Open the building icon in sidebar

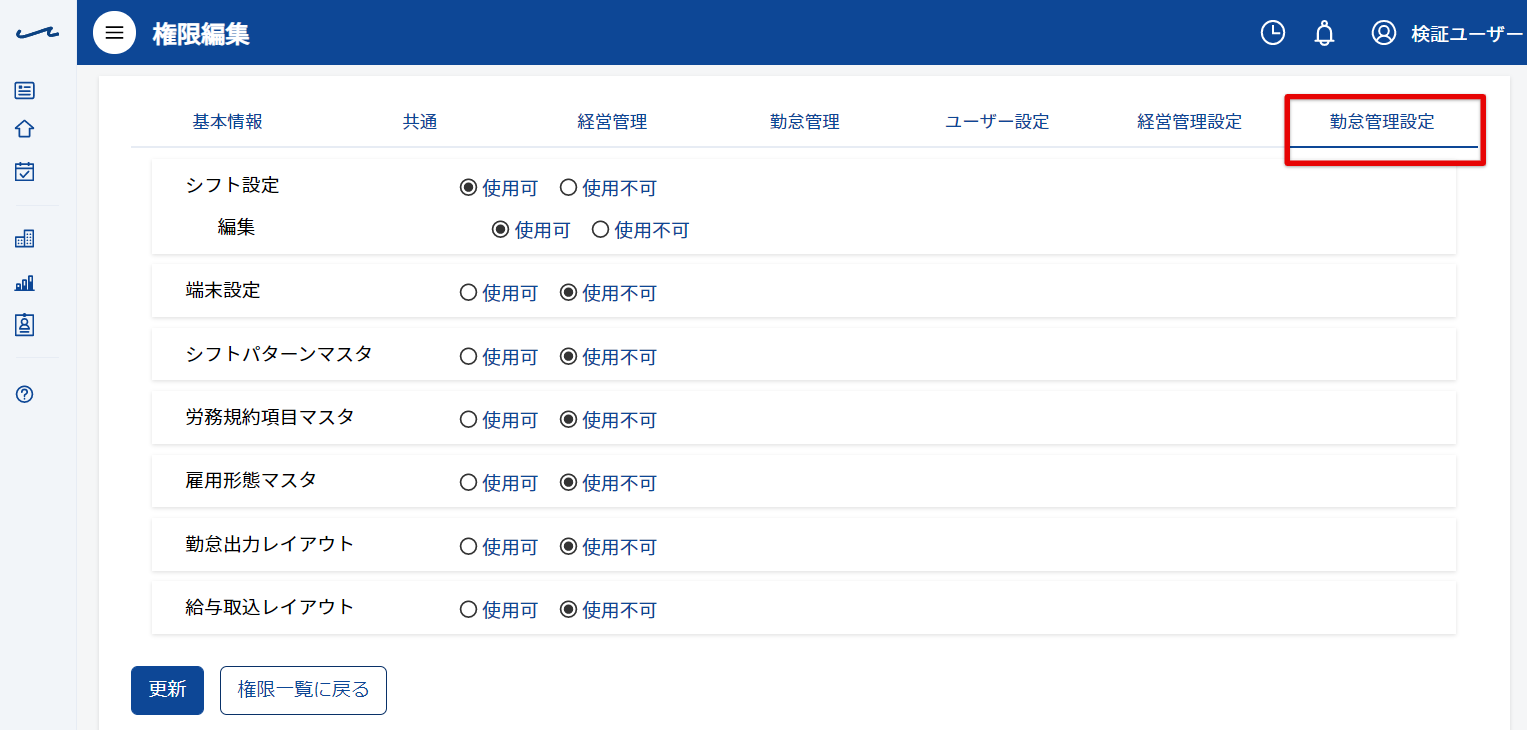(25, 239)
